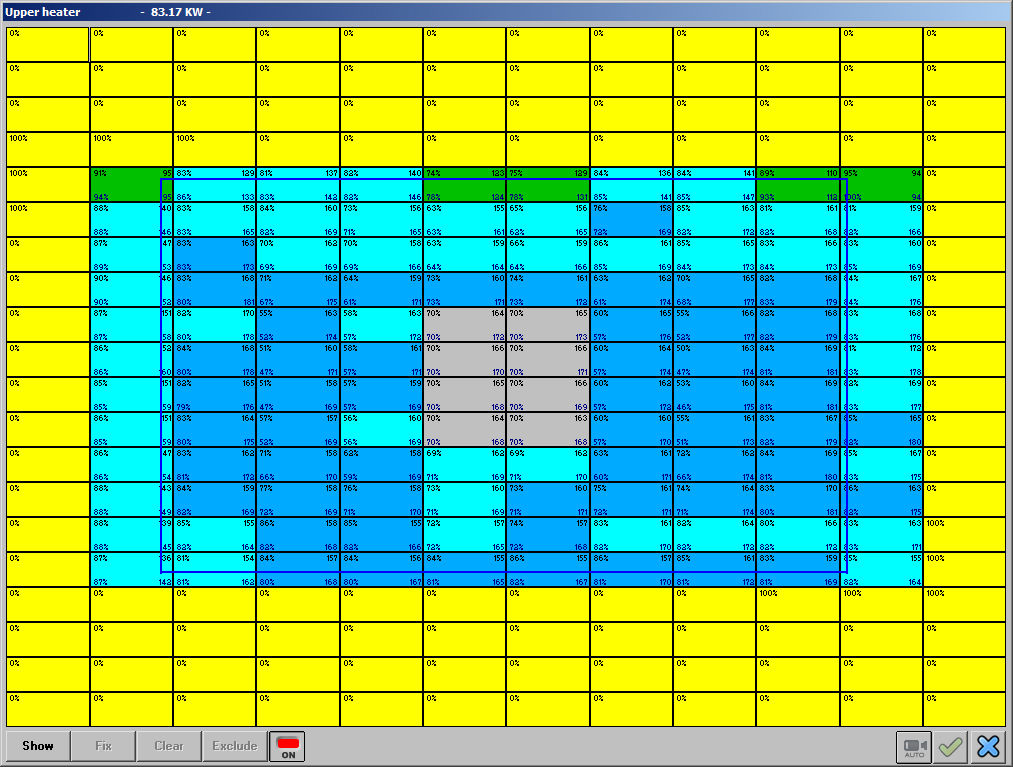
Task: Select heater cell 83% 163
Action: [x=214, y=255]
